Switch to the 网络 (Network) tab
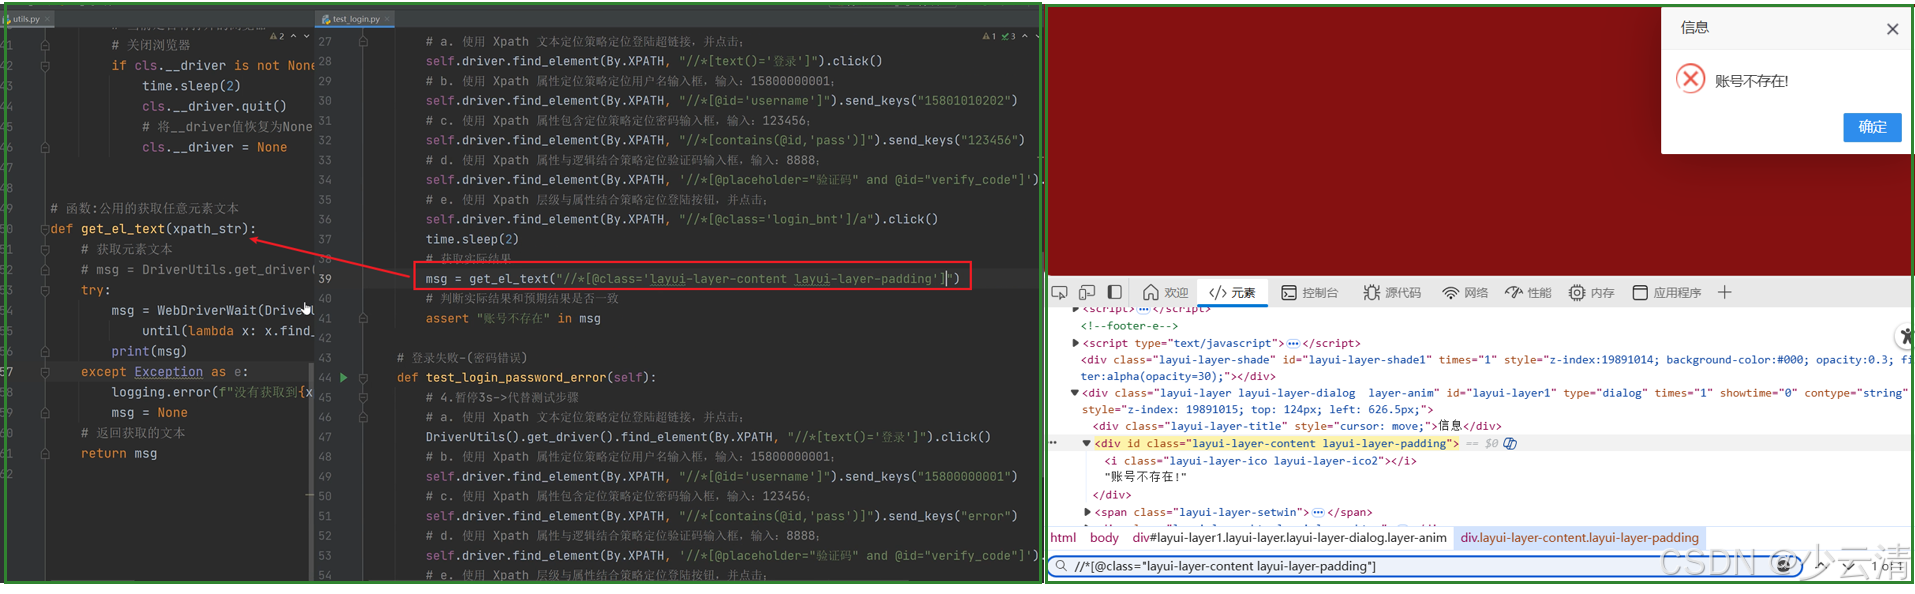The height and width of the screenshot is (594, 1915). [1465, 292]
